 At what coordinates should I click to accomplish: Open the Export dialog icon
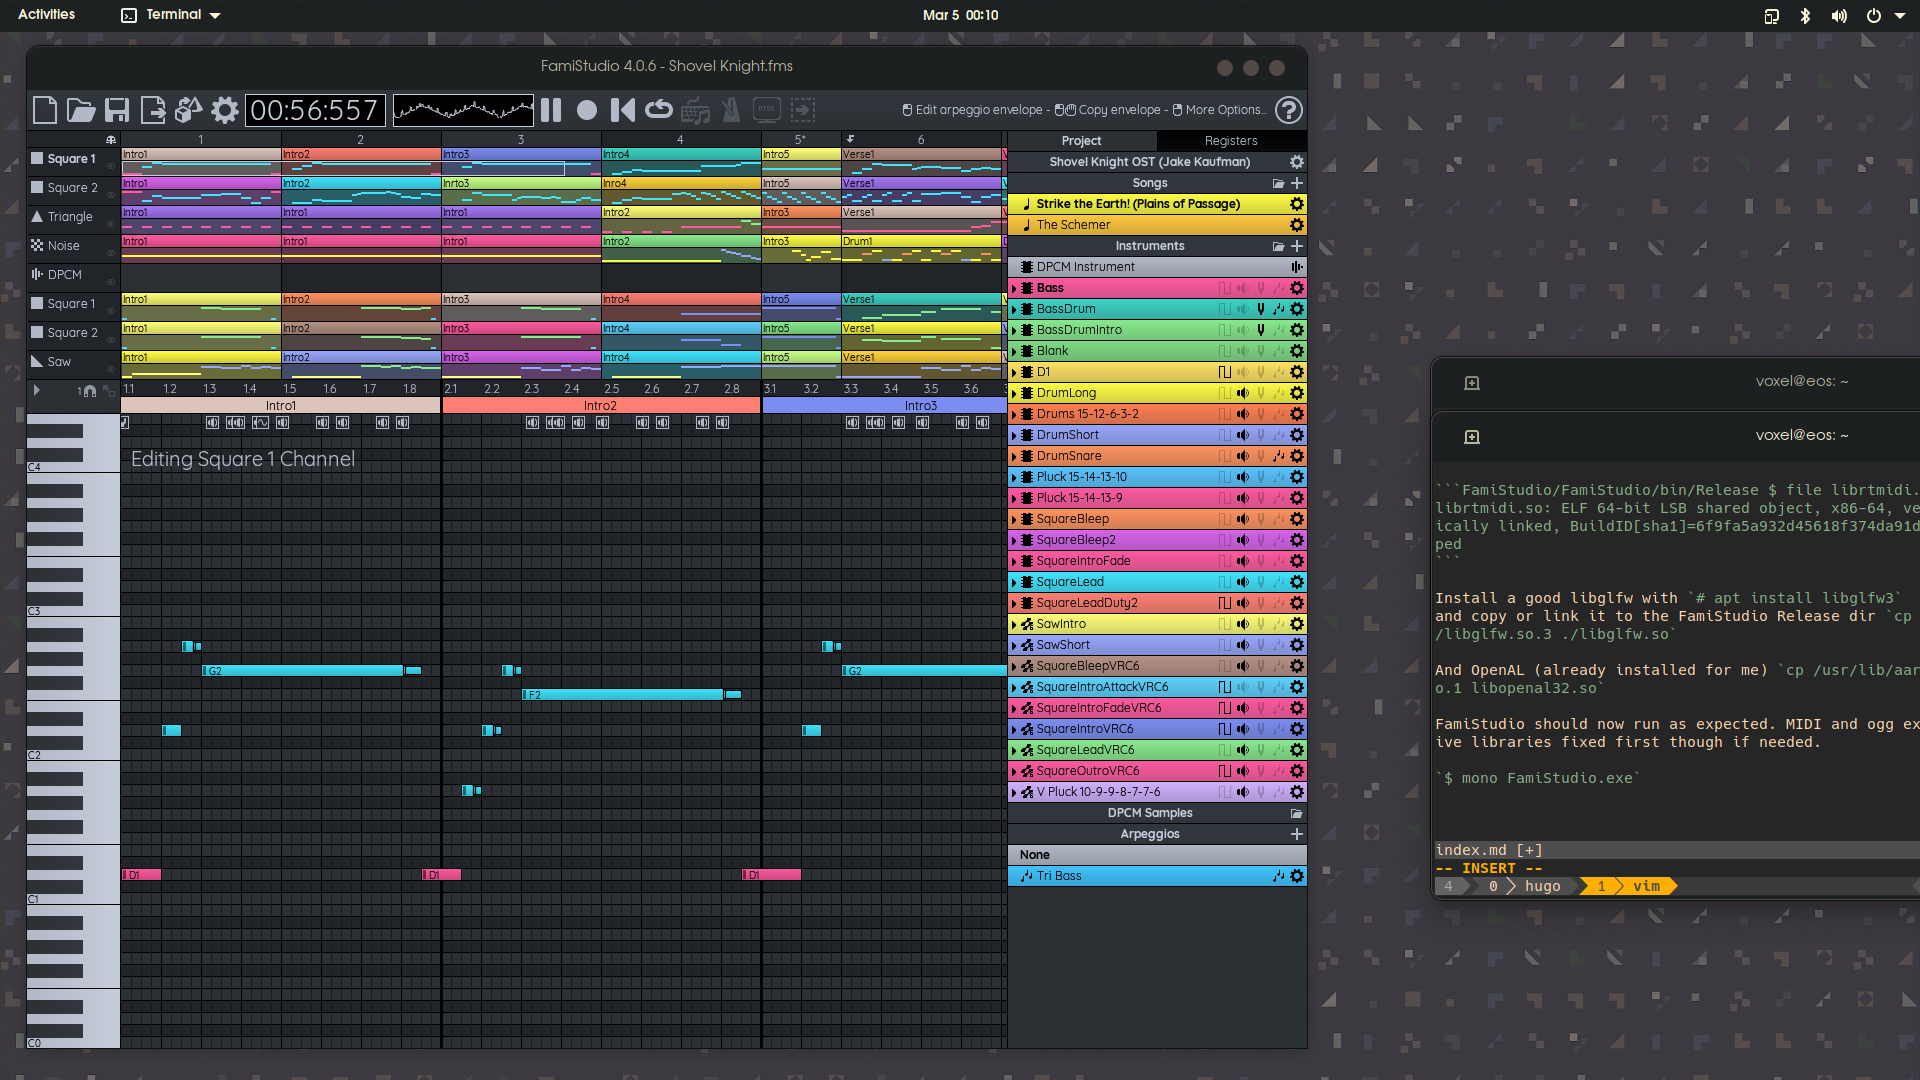click(x=153, y=110)
